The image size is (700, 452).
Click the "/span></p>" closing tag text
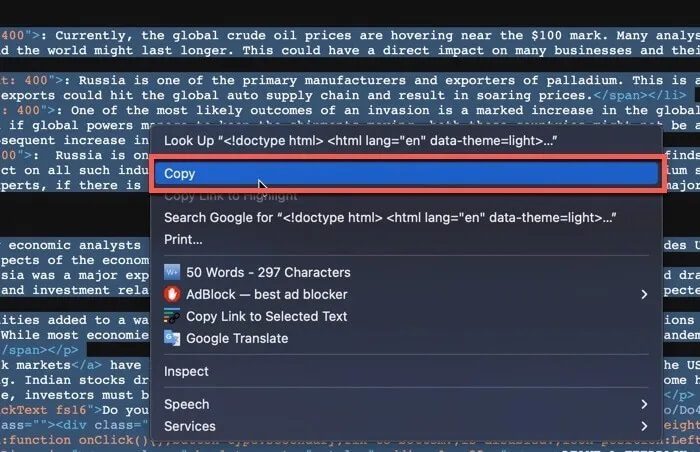(39, 350)
